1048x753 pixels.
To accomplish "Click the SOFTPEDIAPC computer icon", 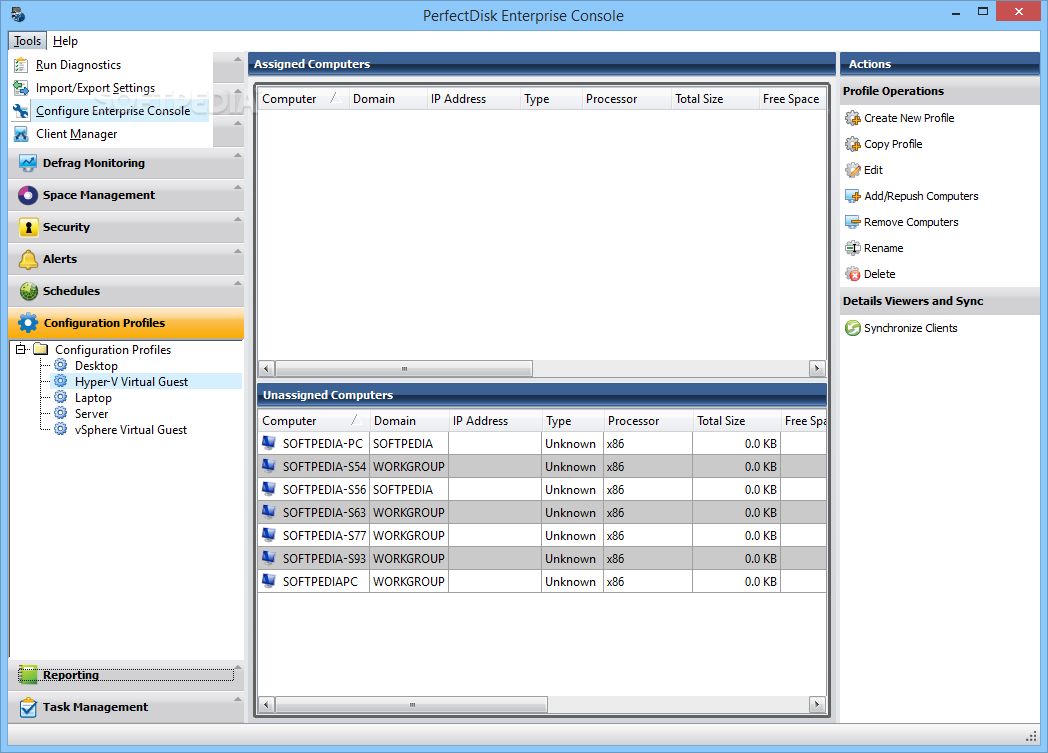I will pyautogui.click(x=269, y=581).
